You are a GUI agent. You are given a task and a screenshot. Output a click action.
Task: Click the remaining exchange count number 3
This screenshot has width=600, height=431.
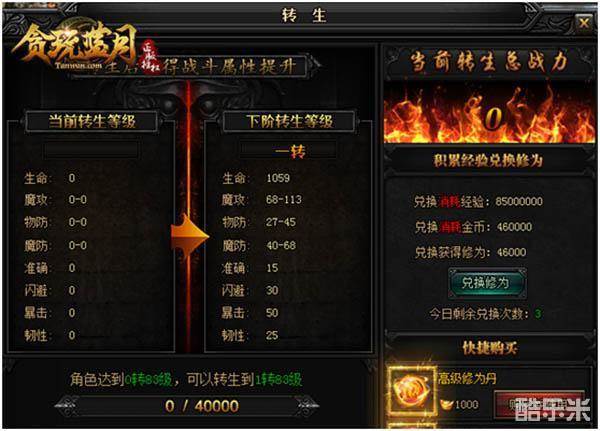[x=538, y=314]
